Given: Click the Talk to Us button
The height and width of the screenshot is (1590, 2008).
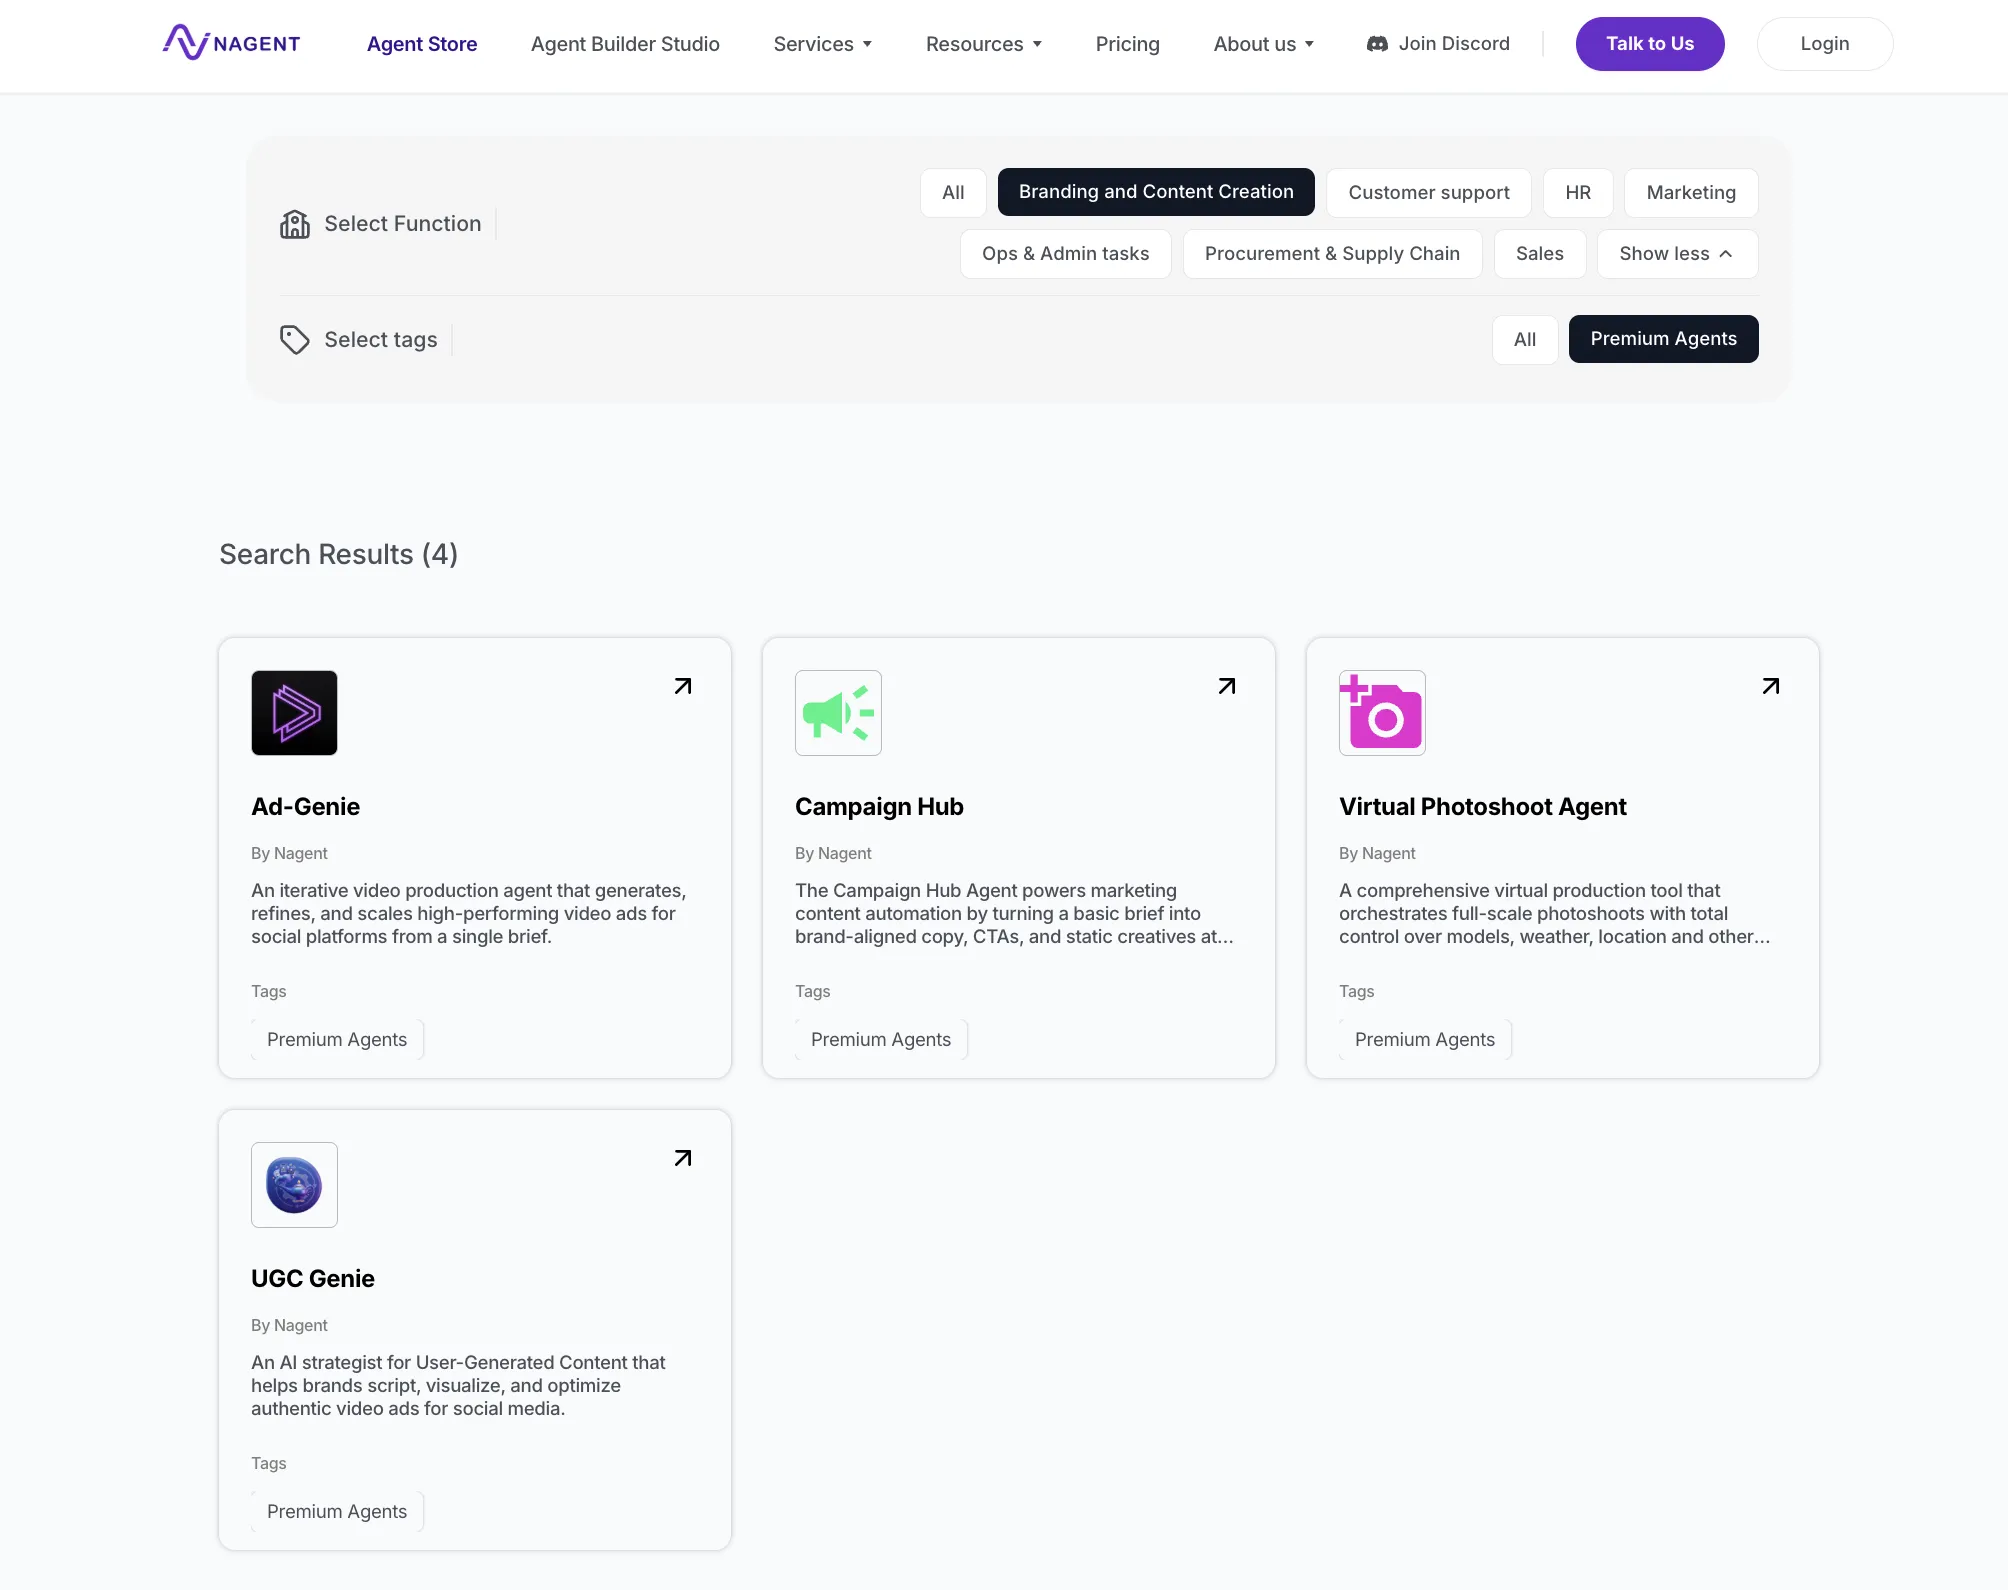Looking at the screenshot, I should tap(1649, 44).
